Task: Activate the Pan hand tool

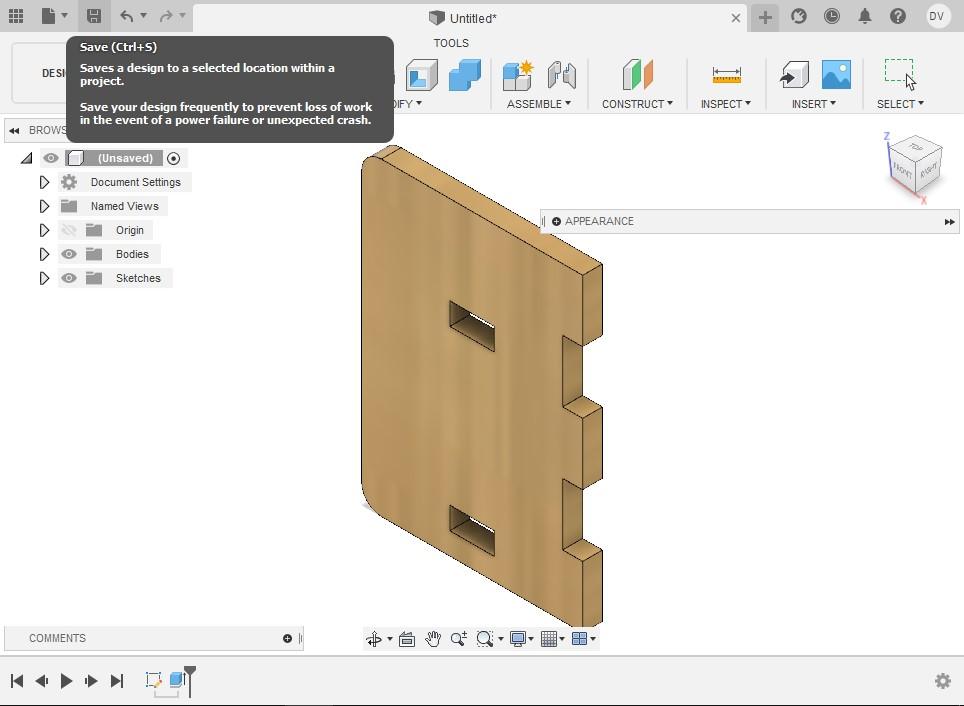Action: pos(433,639)
